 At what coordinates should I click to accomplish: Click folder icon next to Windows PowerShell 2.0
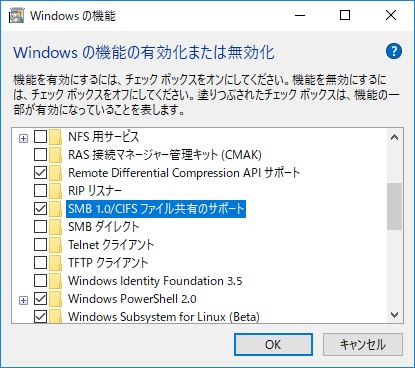pos(56,299)
